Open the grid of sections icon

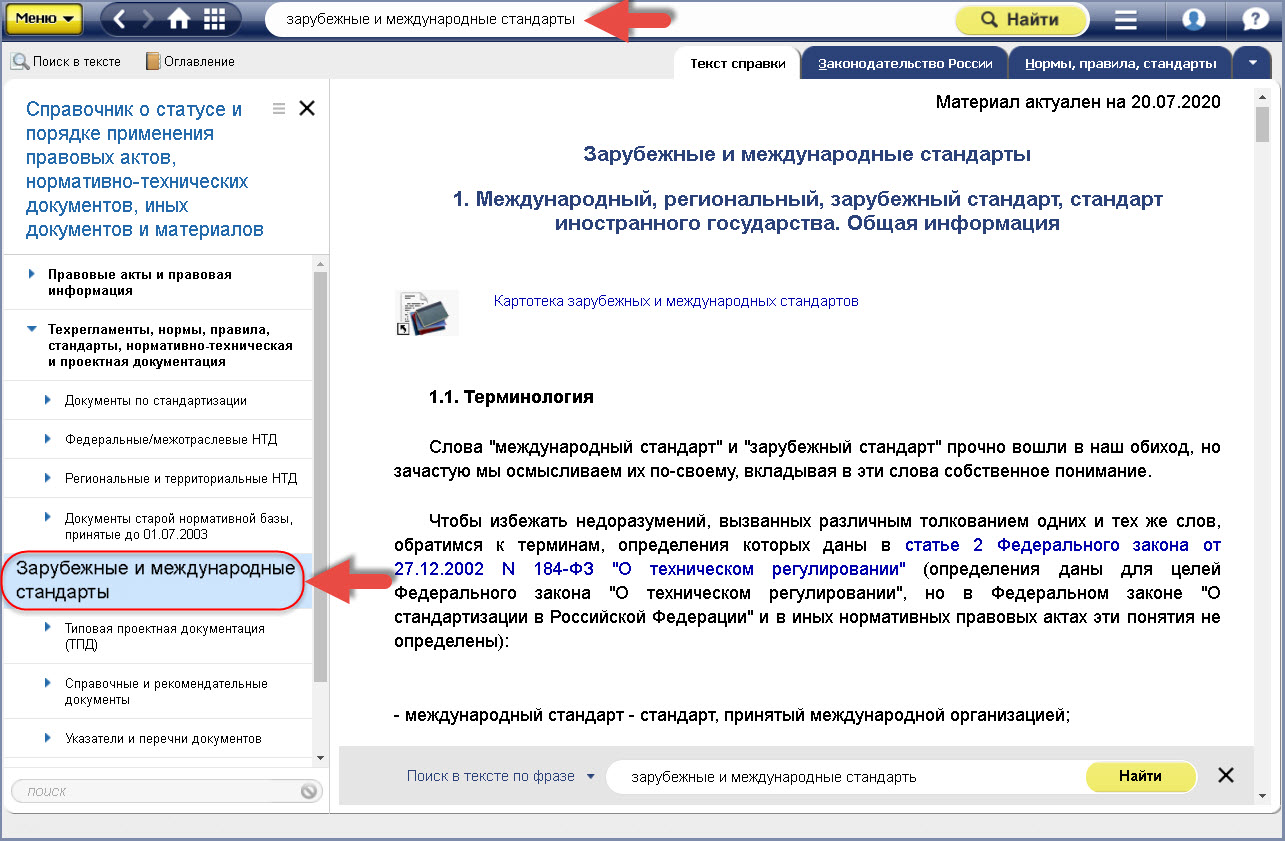[213, 19]
